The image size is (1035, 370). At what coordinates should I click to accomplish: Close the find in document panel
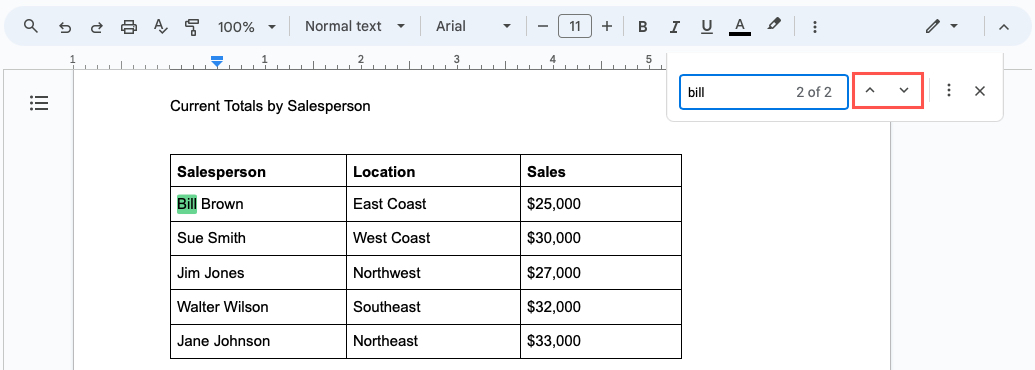tap(980, 91)
